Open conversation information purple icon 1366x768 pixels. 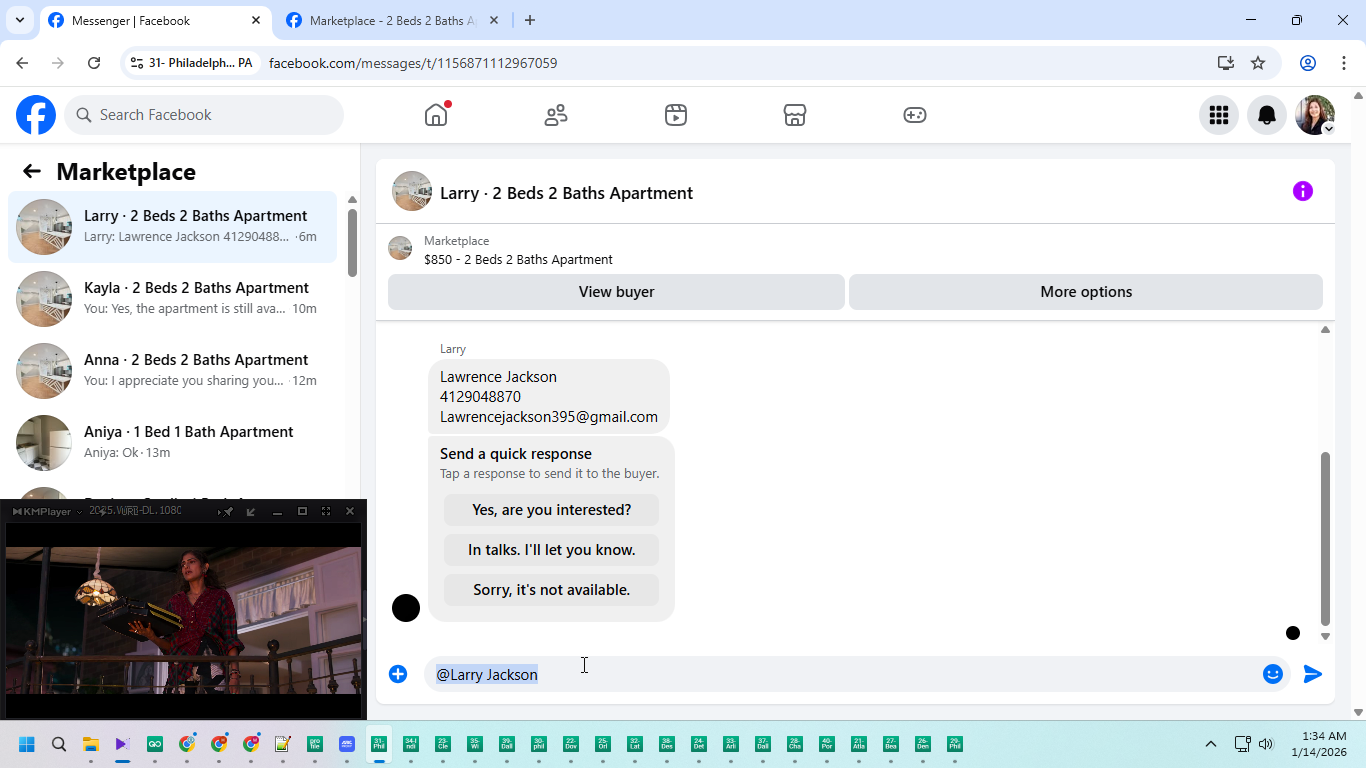(1303, 191)
